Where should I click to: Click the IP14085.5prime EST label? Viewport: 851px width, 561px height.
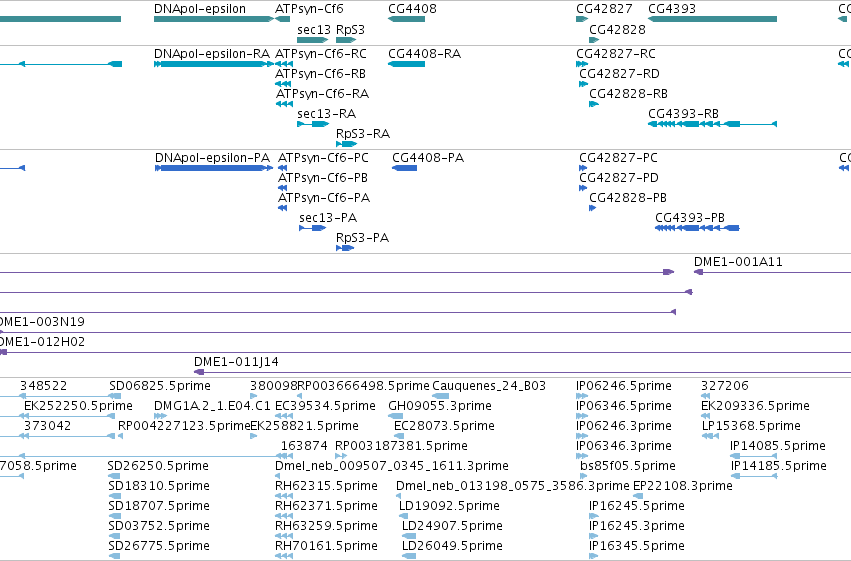[x=778, y=447]
